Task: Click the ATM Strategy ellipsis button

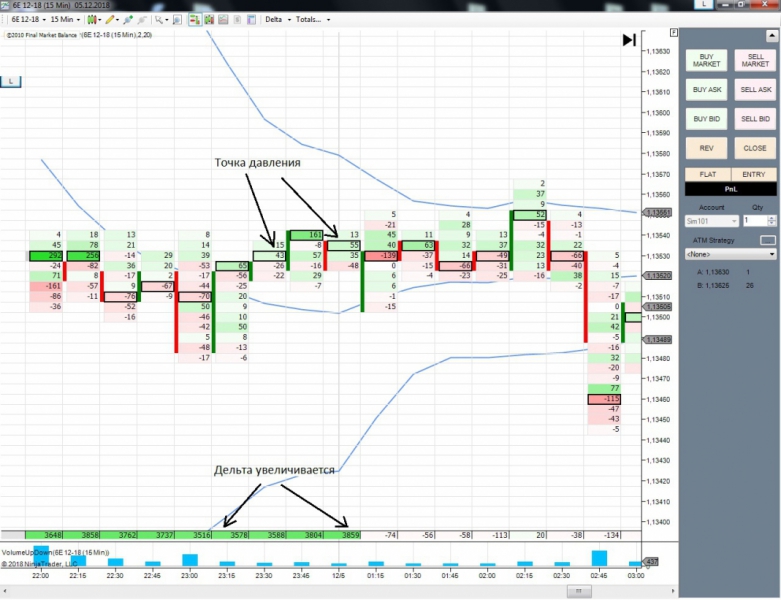Action: tap(768, 240)
